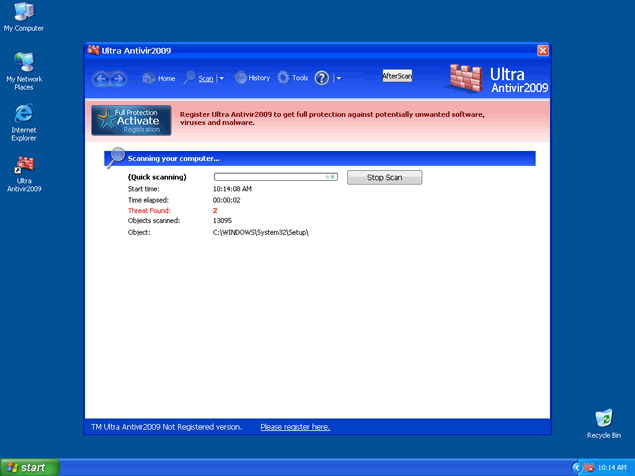635x476 pixels.
Task: Open the Windows Start menu
Action: click(x=30, y=467)
